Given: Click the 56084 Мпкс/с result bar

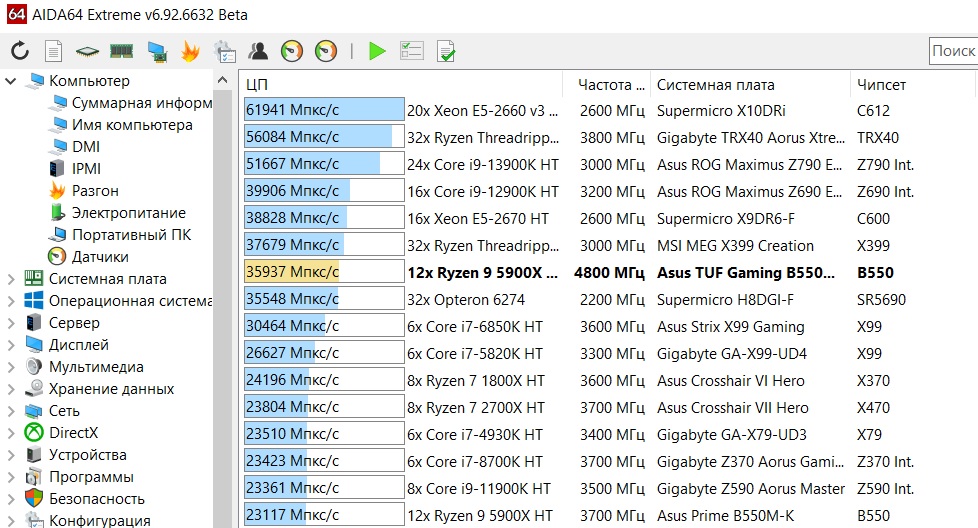Looking at the screenshot, I should click(x=324, y=137).
